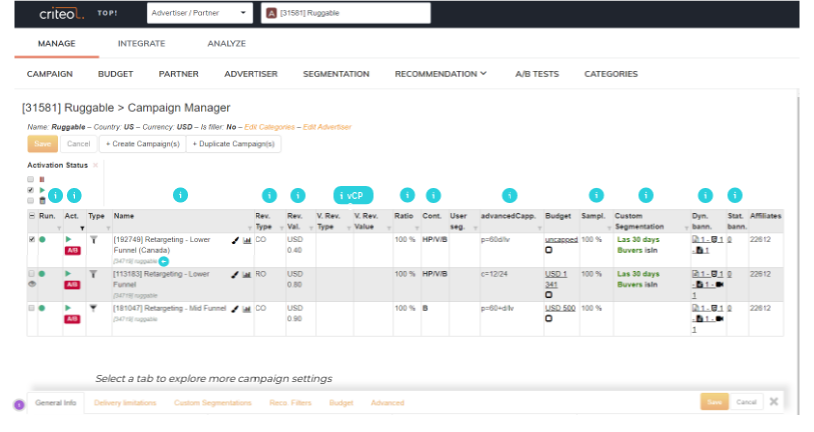Viewport: 814px width, 432px height.
Task: Uncheck the checkbox for campaign 192749
Action: tap(32, 239)
